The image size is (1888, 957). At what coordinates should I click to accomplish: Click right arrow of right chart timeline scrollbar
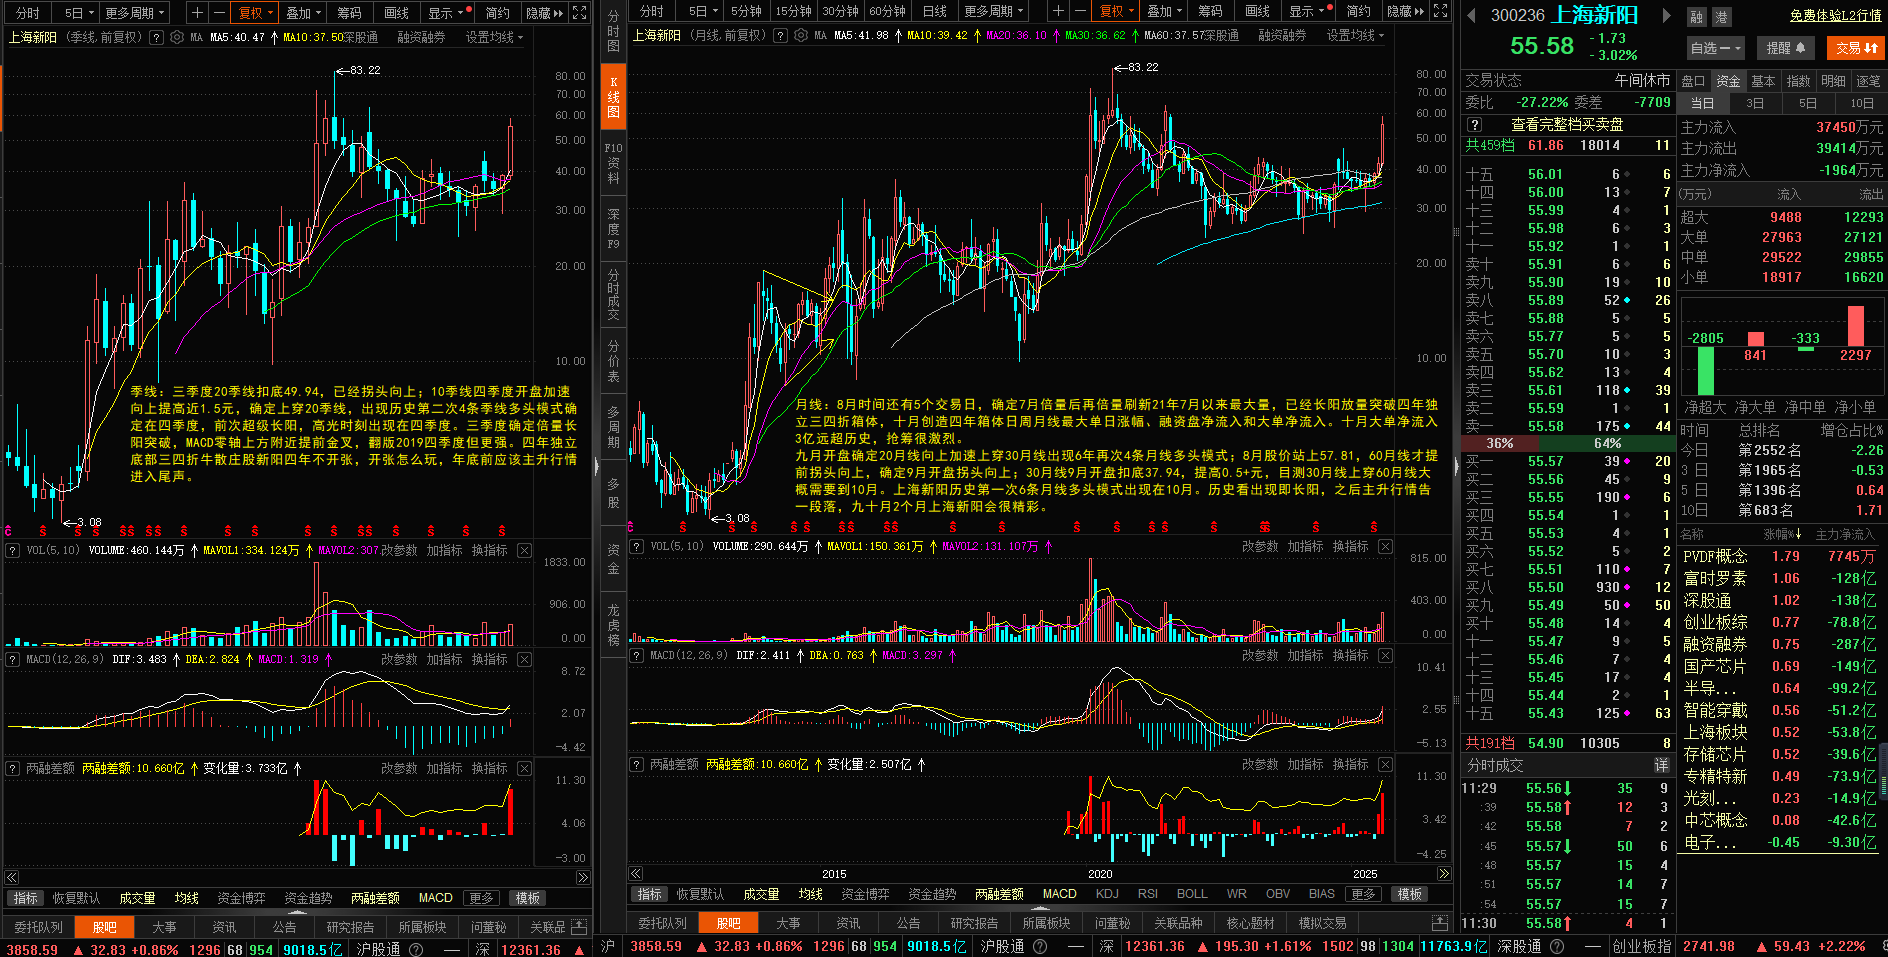pyautogui.click(x=1443, y=874)
